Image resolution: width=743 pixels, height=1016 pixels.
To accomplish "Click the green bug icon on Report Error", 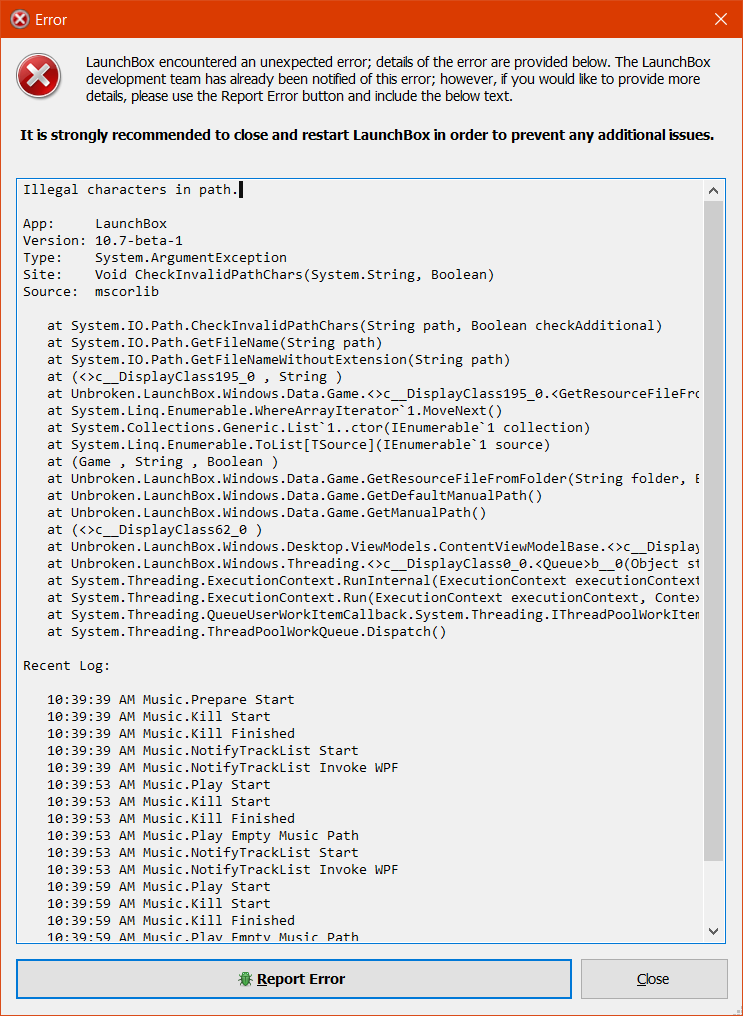I will coord(246,978).
